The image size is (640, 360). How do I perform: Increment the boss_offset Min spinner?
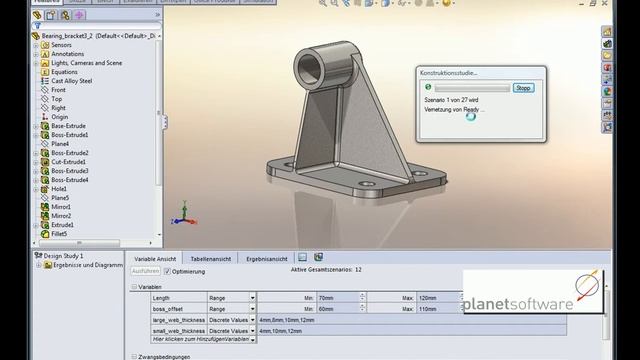(x=362, y=307)
